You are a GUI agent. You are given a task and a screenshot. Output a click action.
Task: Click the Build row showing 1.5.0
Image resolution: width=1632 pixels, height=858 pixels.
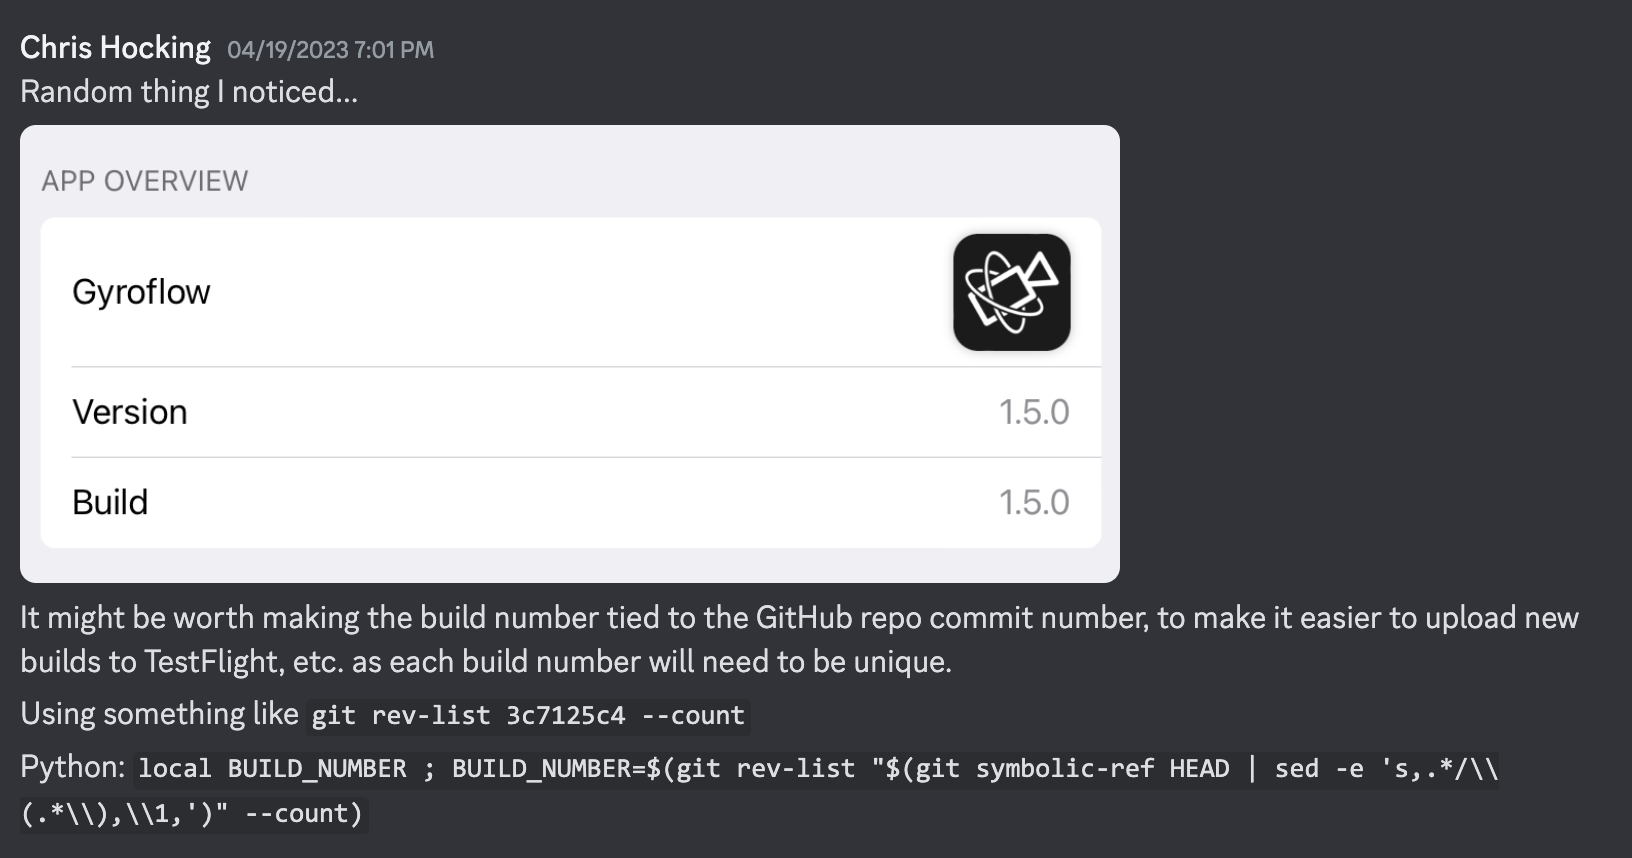pos(570,502)
